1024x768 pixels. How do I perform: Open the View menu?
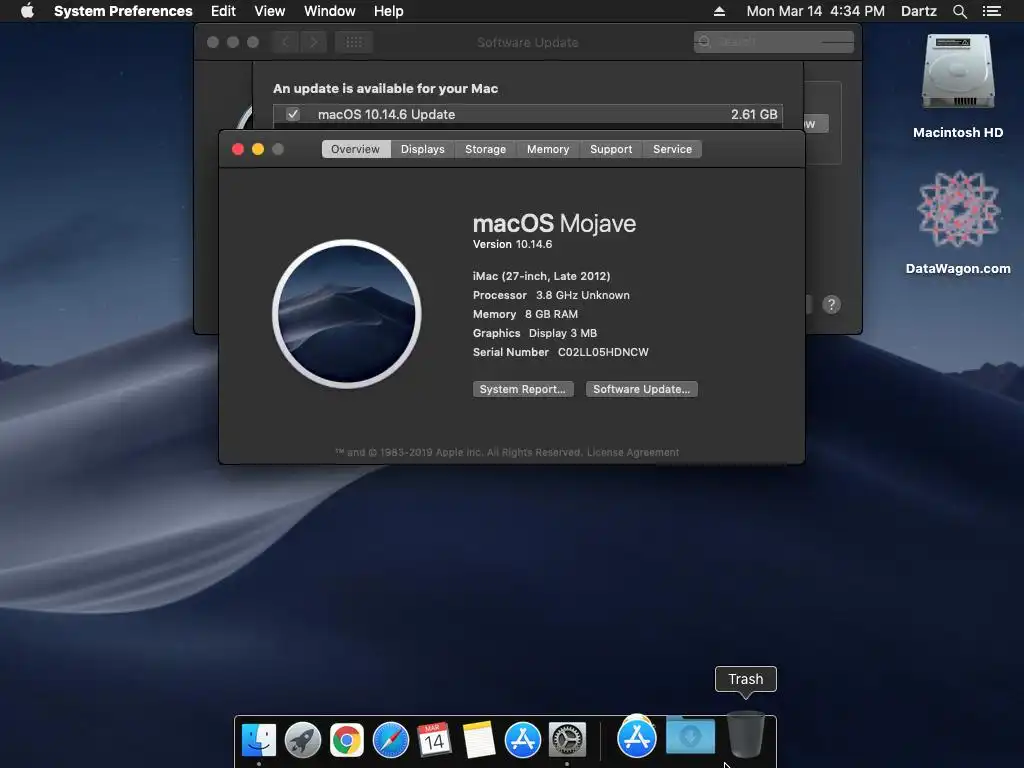click(270, 11)
